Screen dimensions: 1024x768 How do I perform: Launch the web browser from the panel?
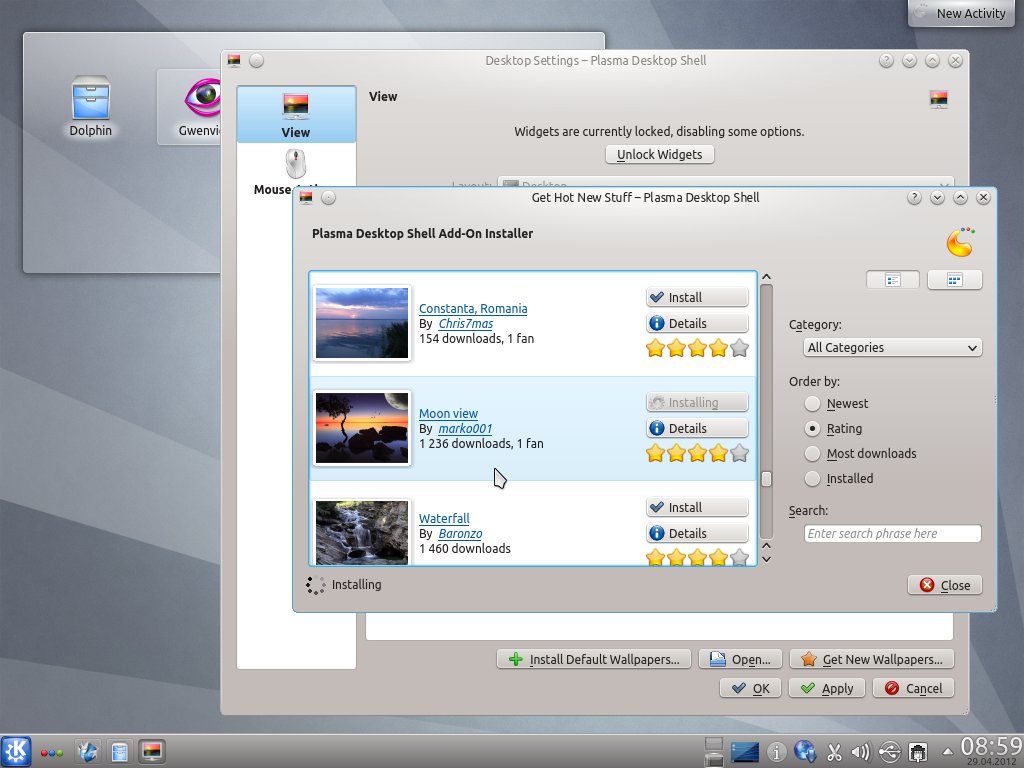click(x=88, y=752)
